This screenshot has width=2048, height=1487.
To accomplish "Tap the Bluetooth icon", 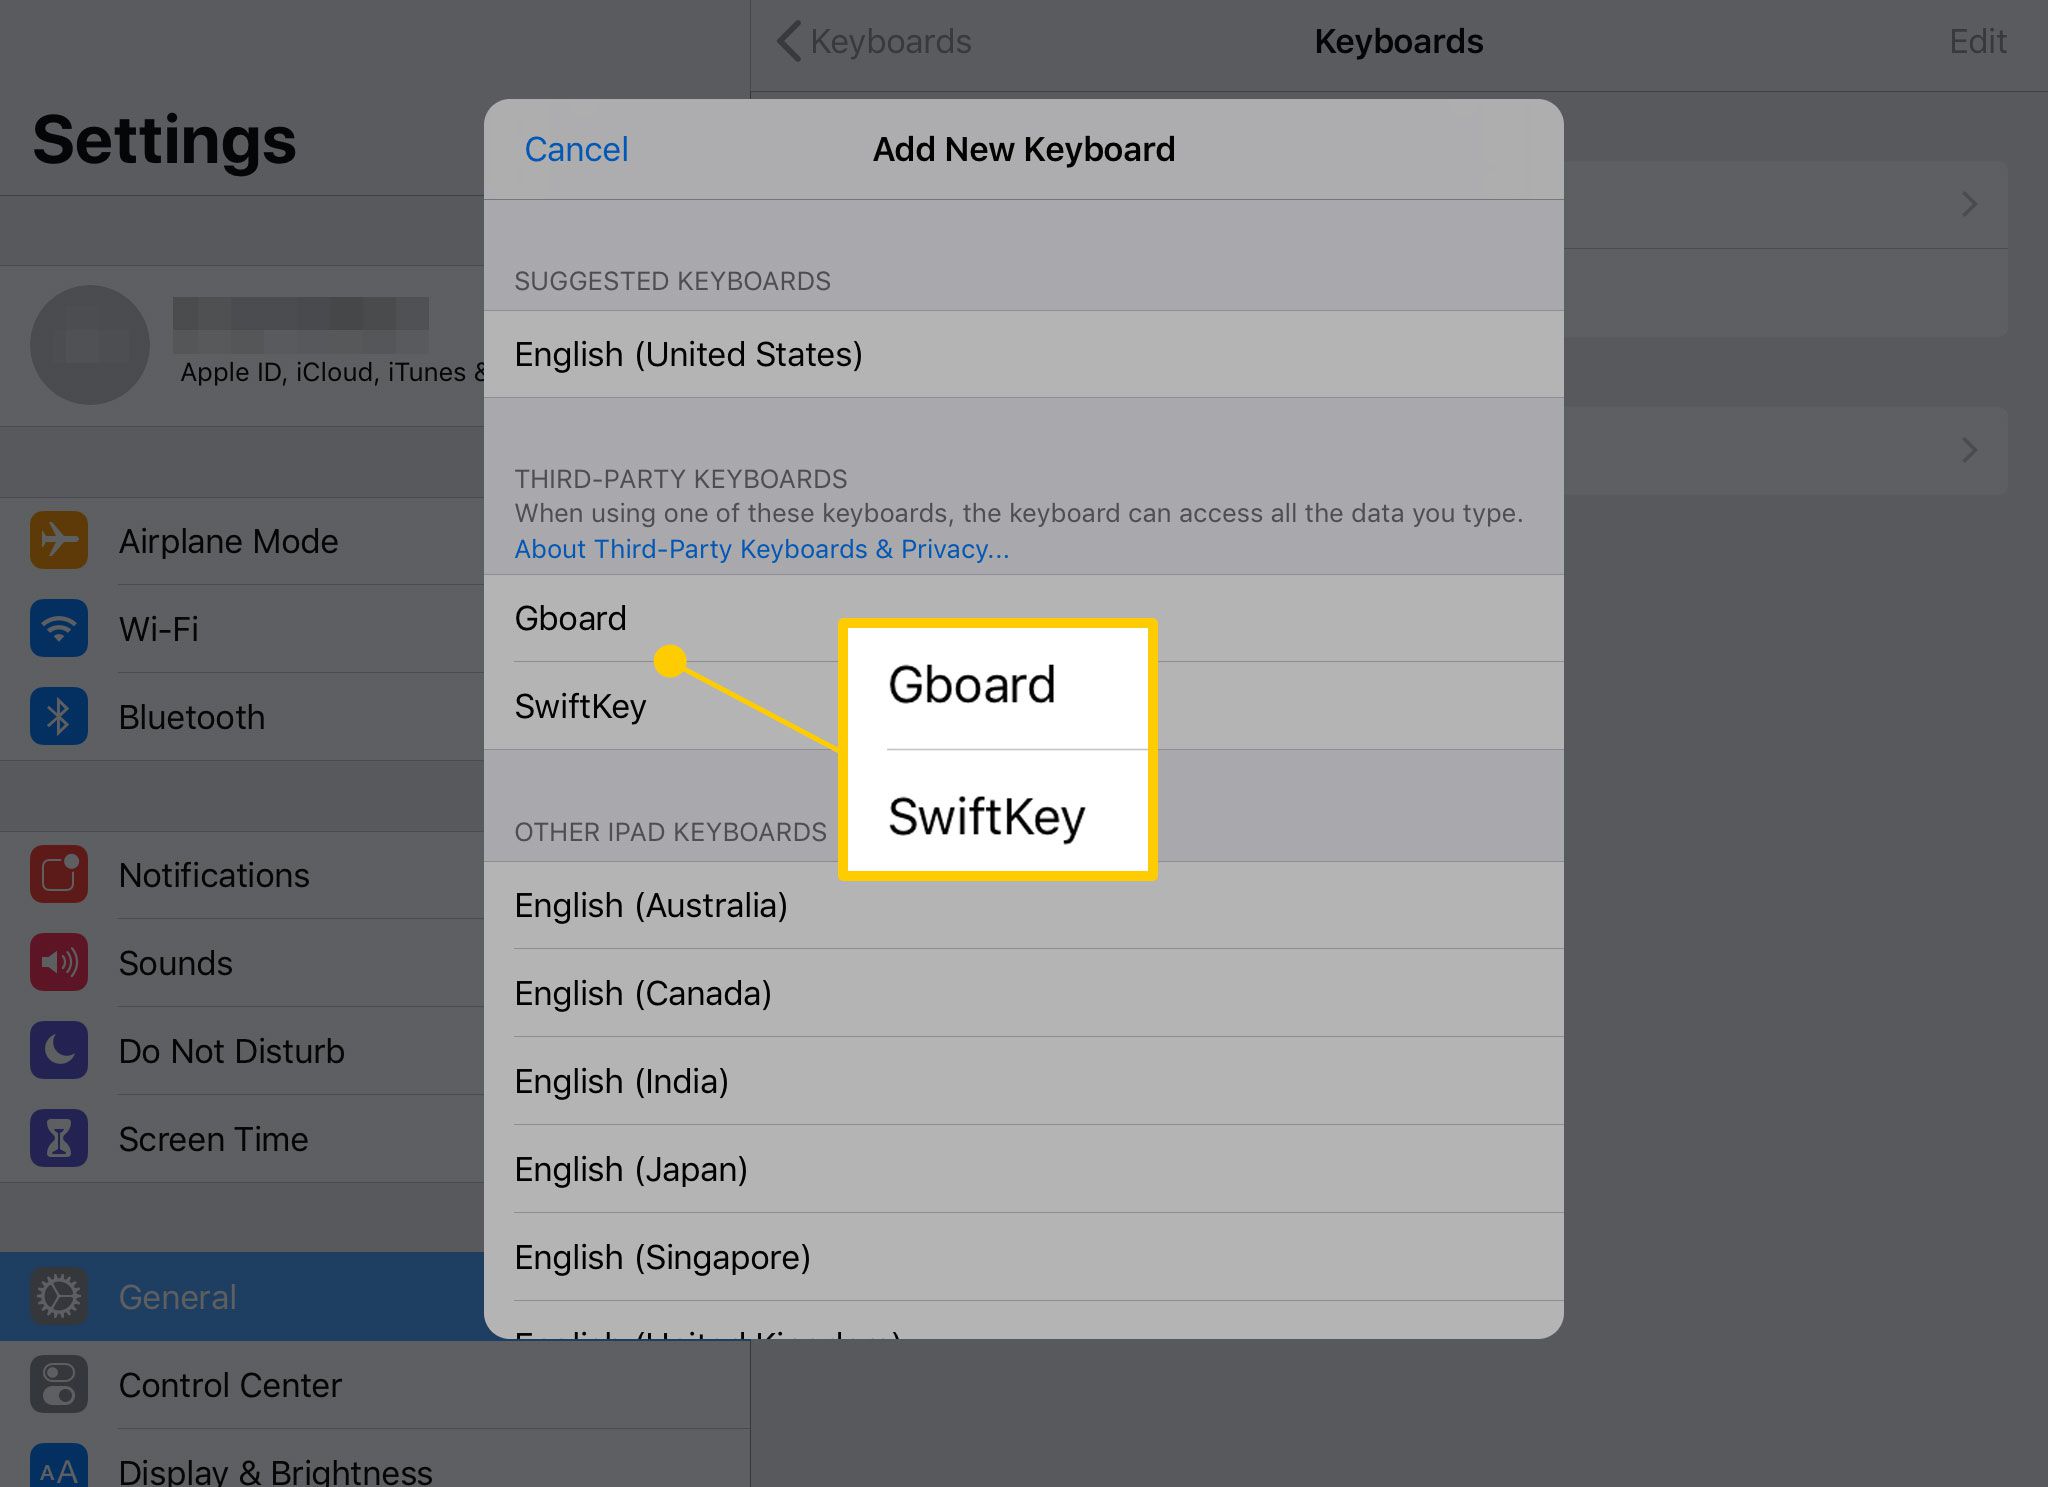I will coord(59,716).
